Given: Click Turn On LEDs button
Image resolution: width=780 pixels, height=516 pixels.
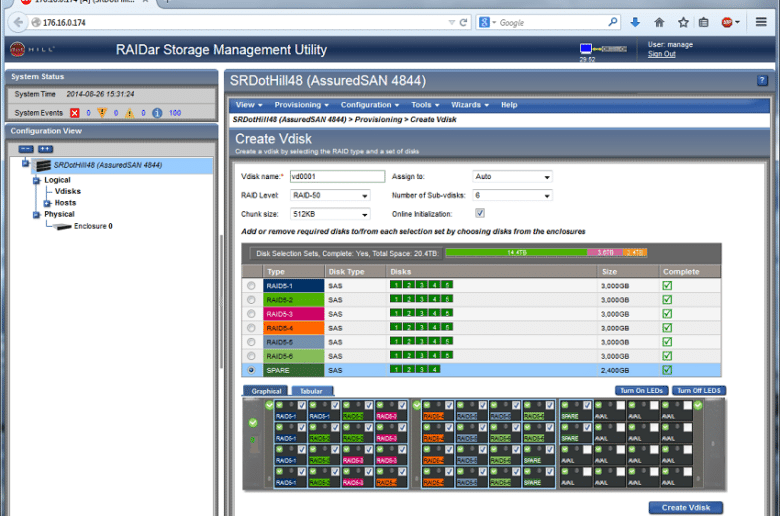Looking at the screenshot, I should (x=641, y=391).
